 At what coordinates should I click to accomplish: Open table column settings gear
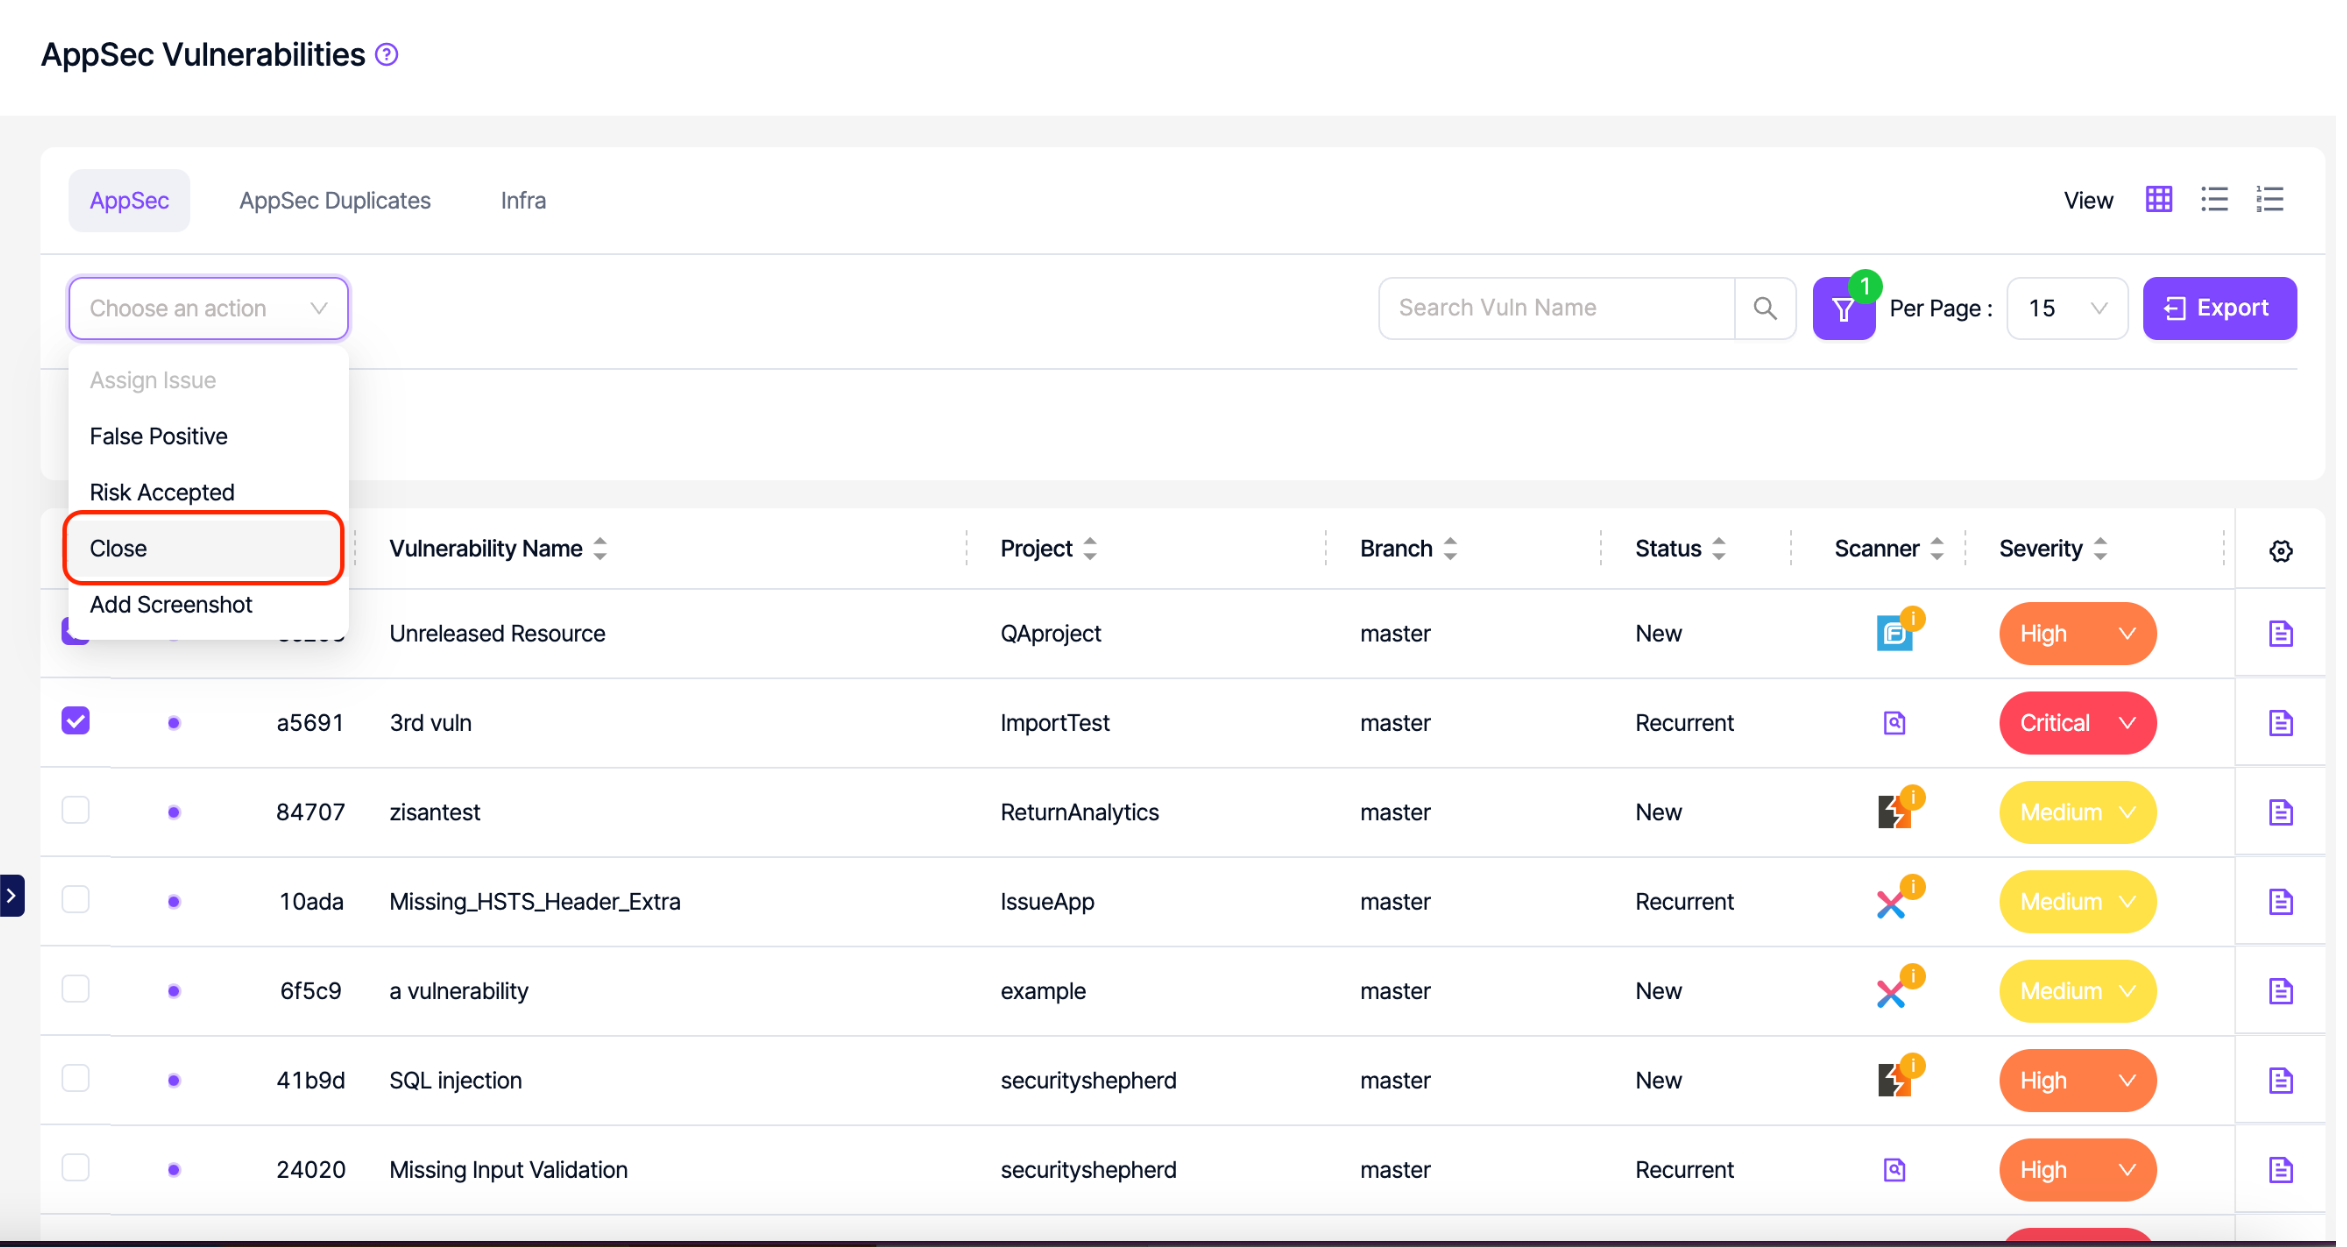click(x=2280, y=551)
